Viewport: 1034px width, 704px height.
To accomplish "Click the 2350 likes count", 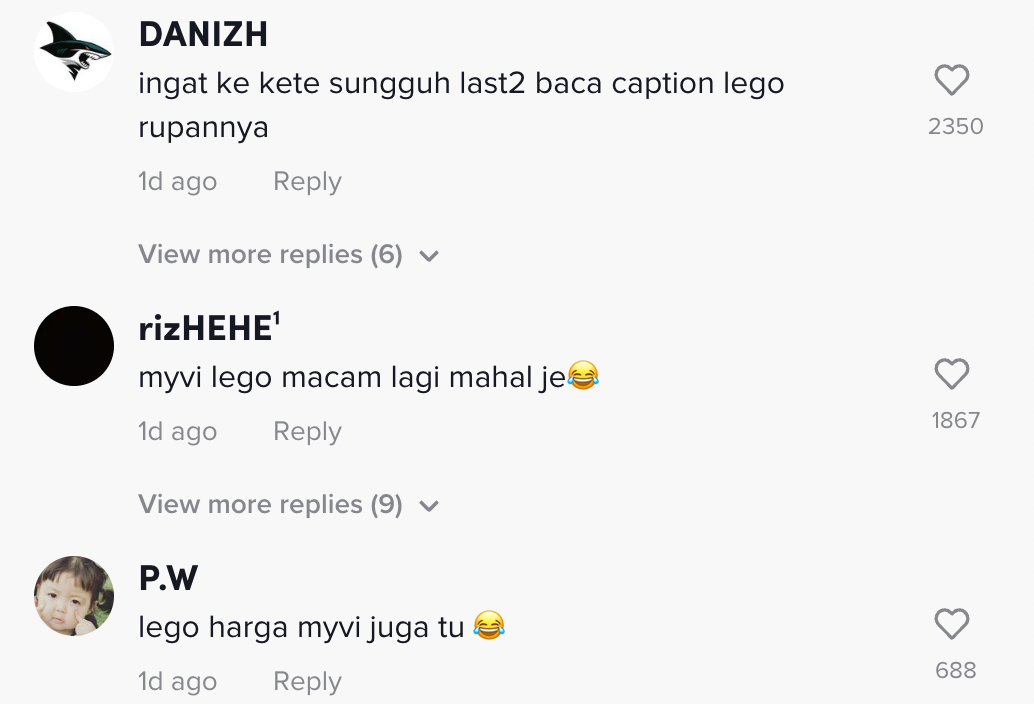I will pos(955,127).
